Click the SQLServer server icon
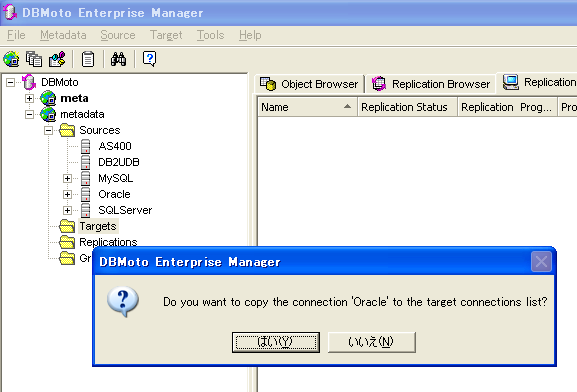Viewport: 577px width, 392px height. coord(85,210)
